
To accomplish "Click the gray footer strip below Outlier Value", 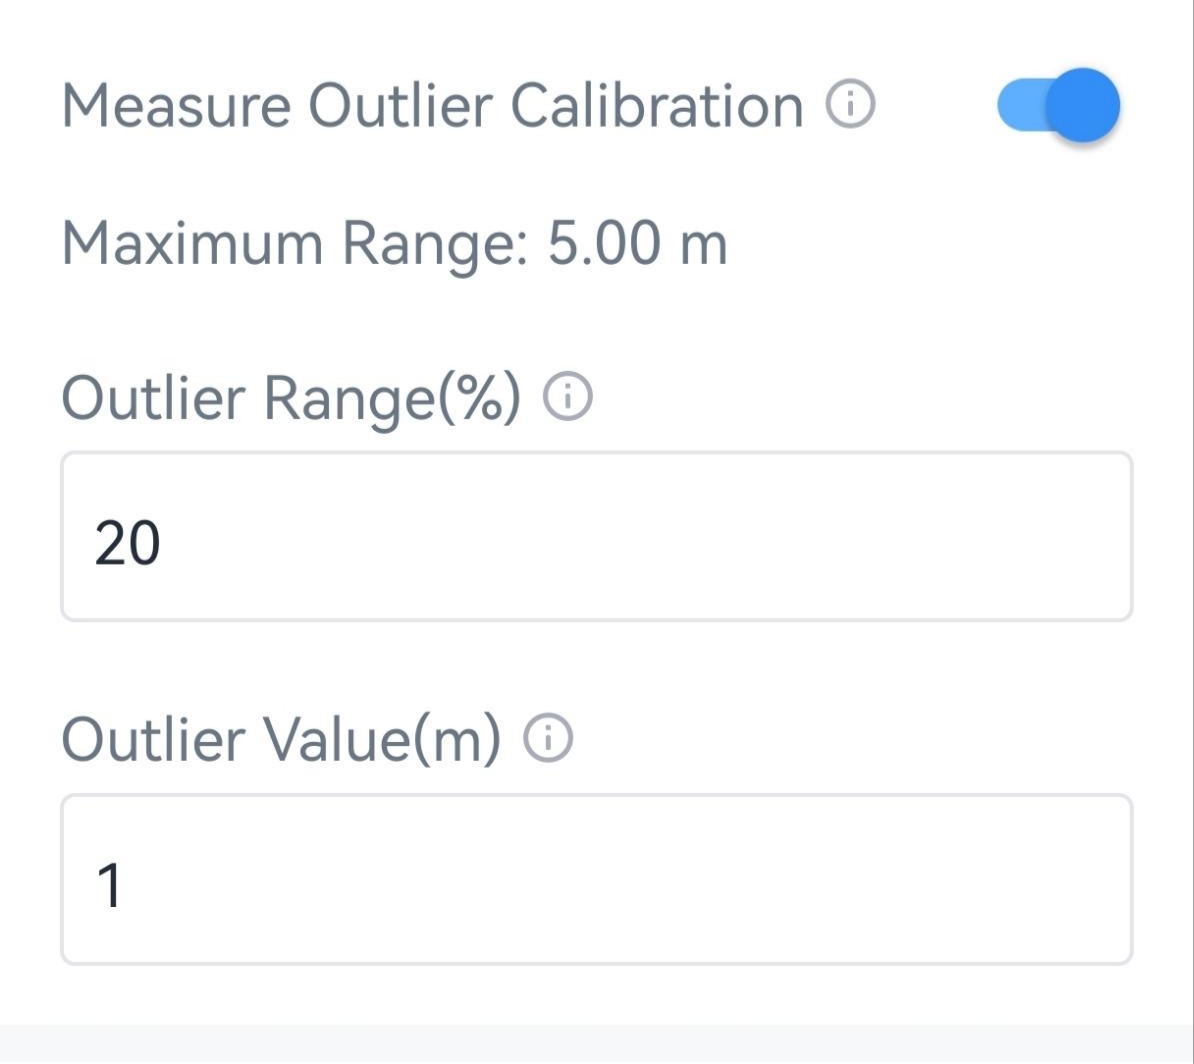I will pos(596,1044).
